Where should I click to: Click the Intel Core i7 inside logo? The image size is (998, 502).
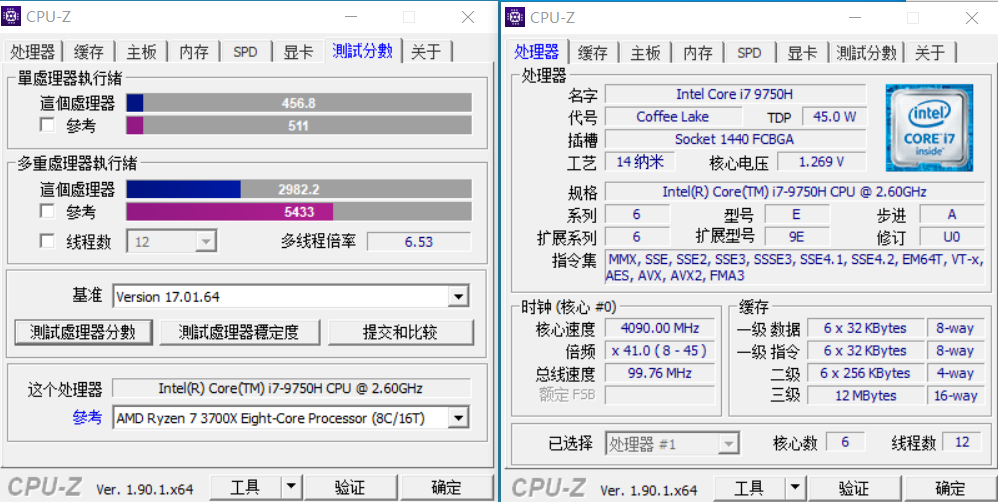click(929, 128)
